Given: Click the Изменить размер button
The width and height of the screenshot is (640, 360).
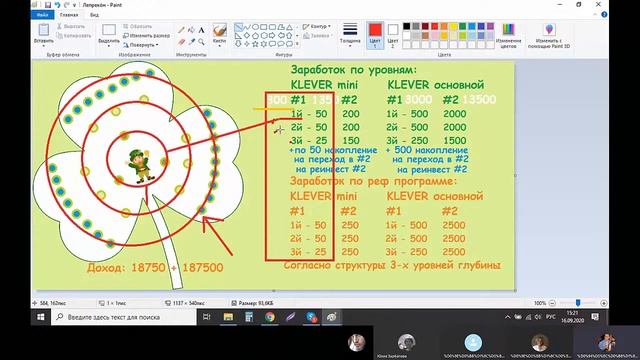Looking at the screenshot, I should [x=147, y=36].
